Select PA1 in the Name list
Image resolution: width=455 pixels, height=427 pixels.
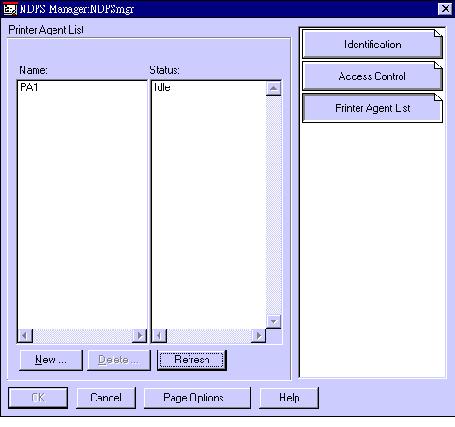point(29,87)
